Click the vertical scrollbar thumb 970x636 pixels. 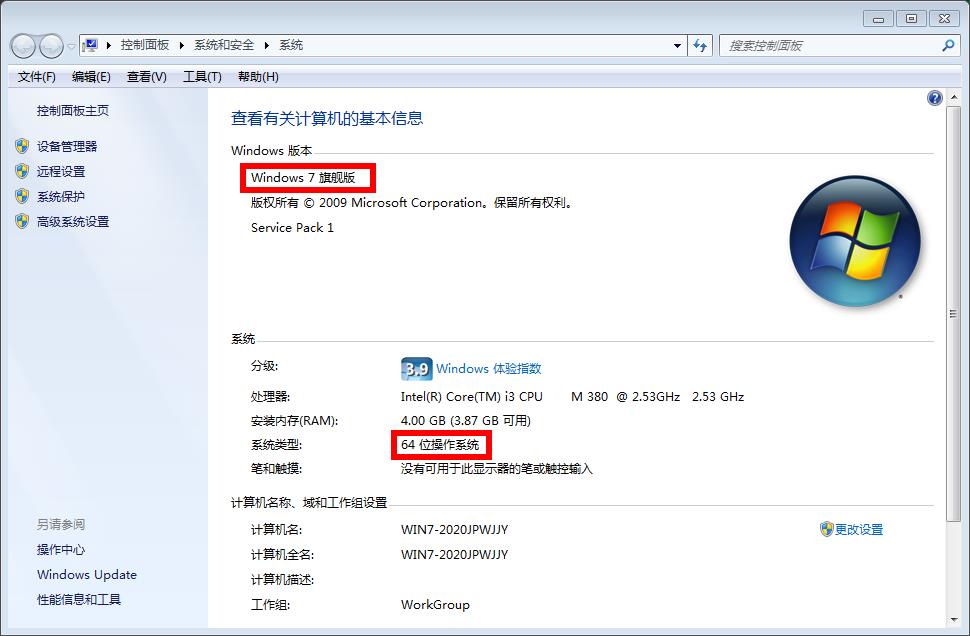pos(953,314)
